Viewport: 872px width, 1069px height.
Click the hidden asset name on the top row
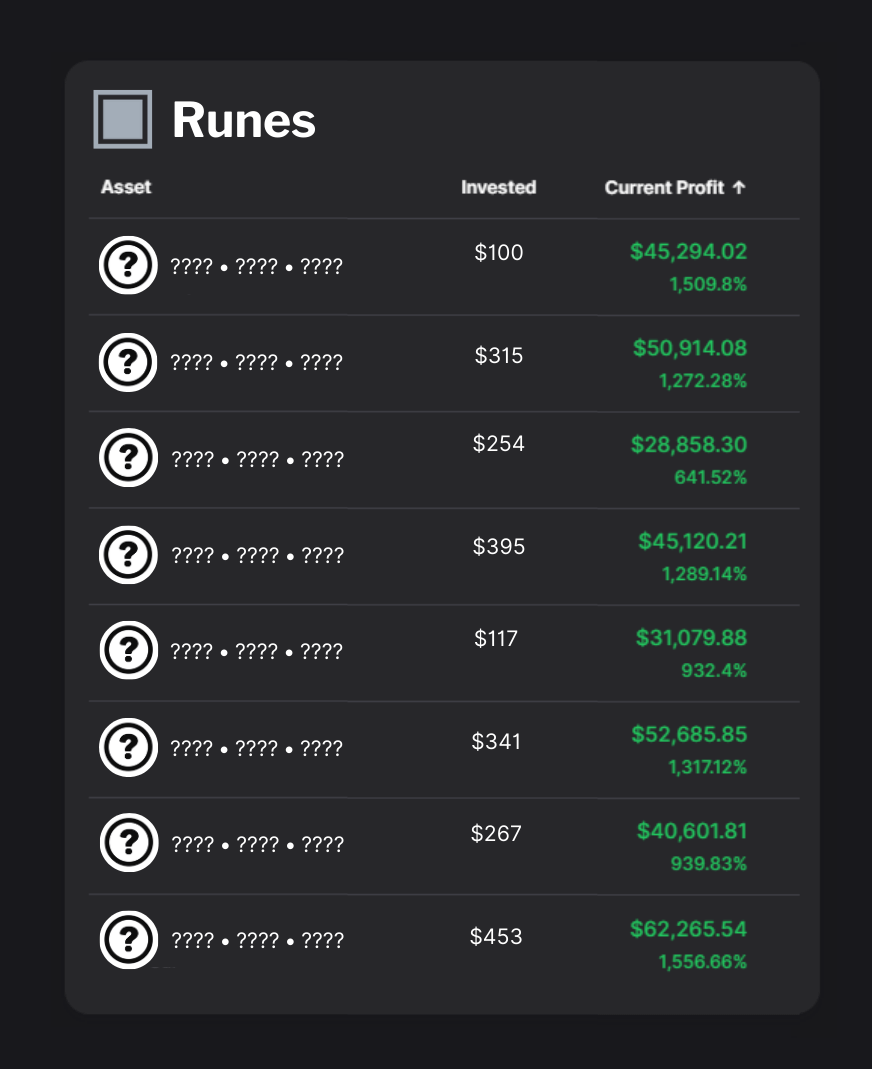click(x=254, y=267)
